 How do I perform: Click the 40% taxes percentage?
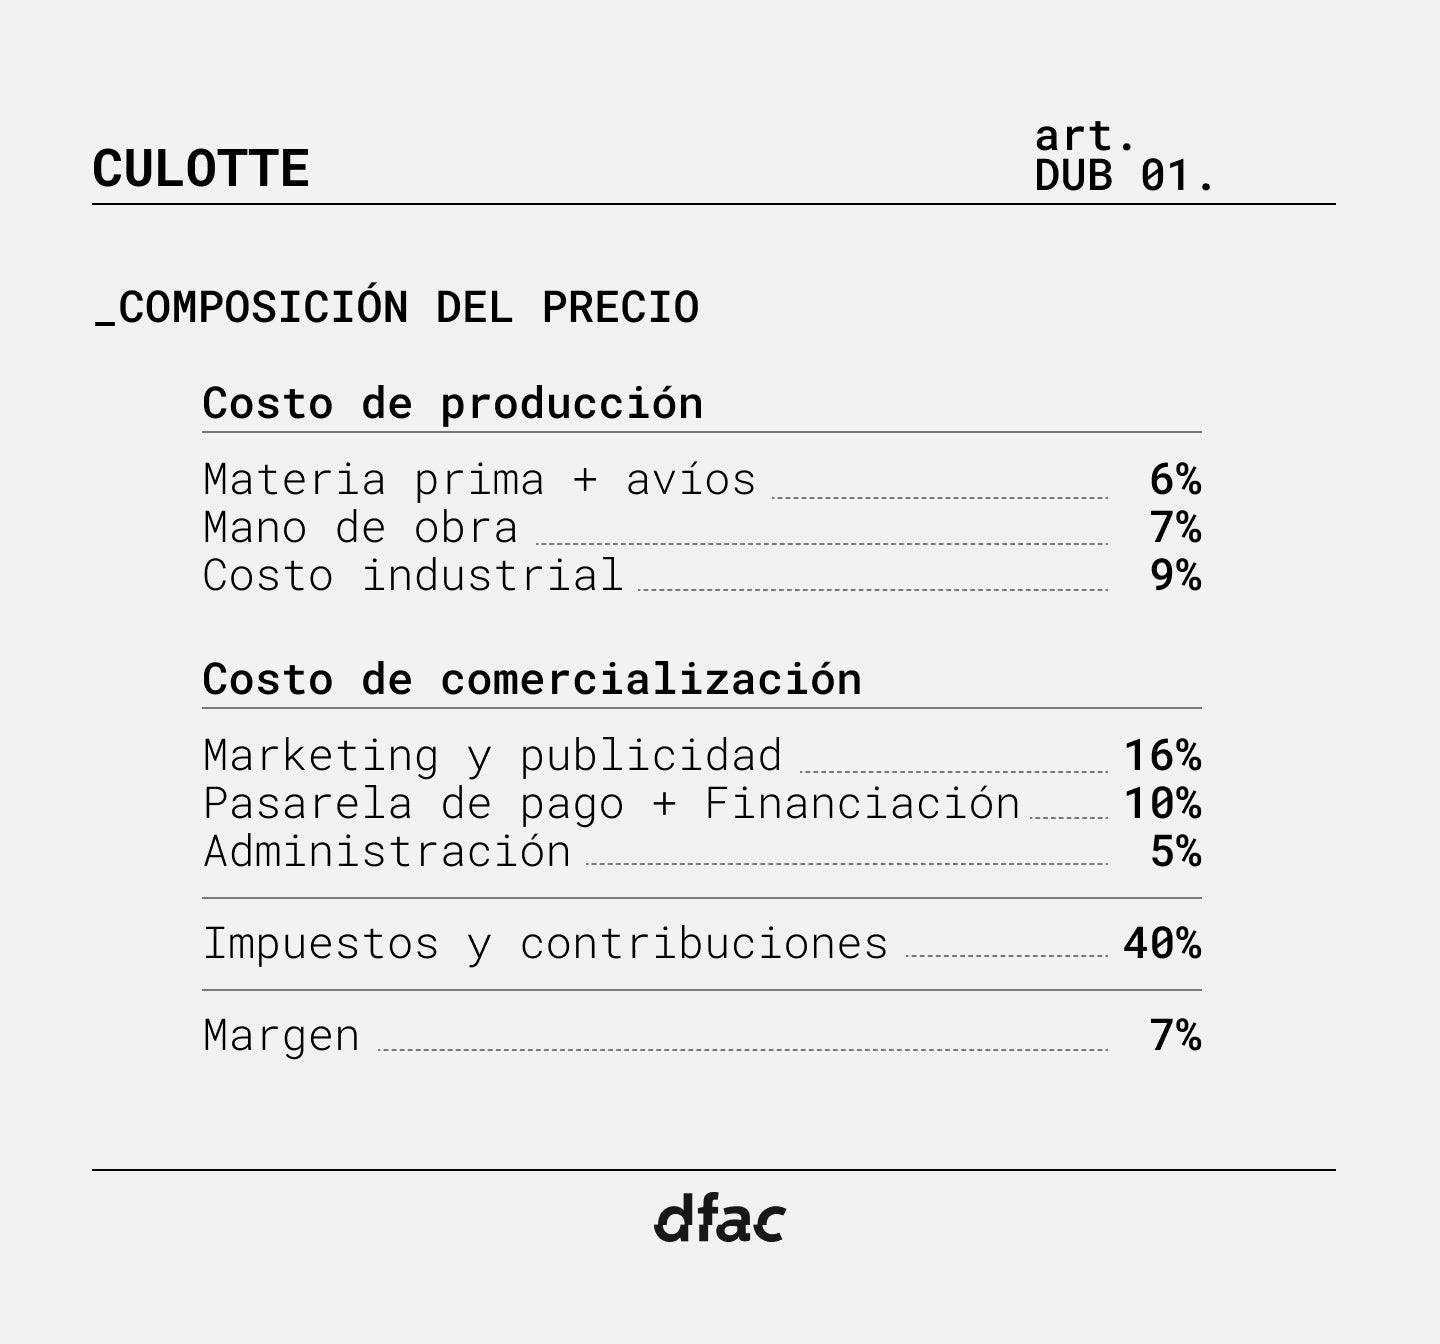pos(1162,944)
